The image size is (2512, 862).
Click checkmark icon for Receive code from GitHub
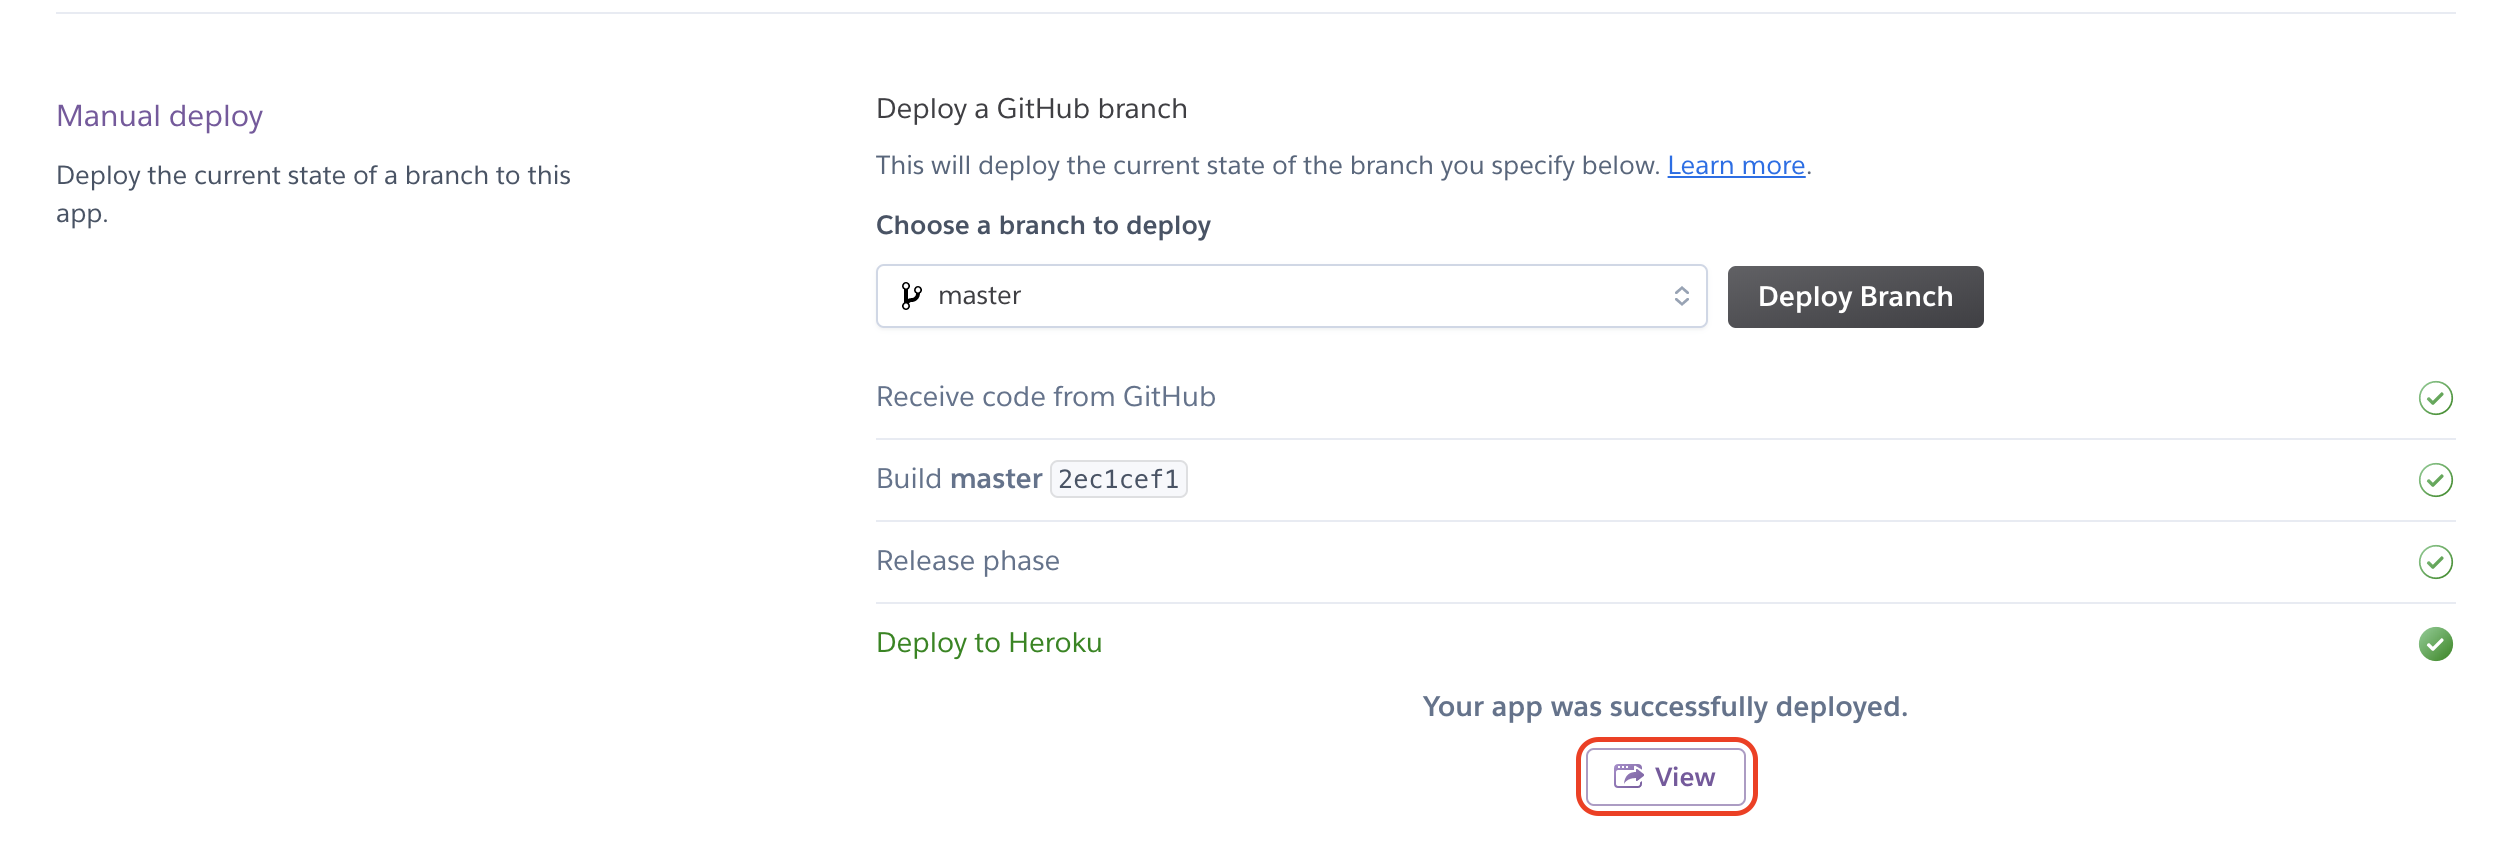pyautogui.click(x=2435, y=398)
